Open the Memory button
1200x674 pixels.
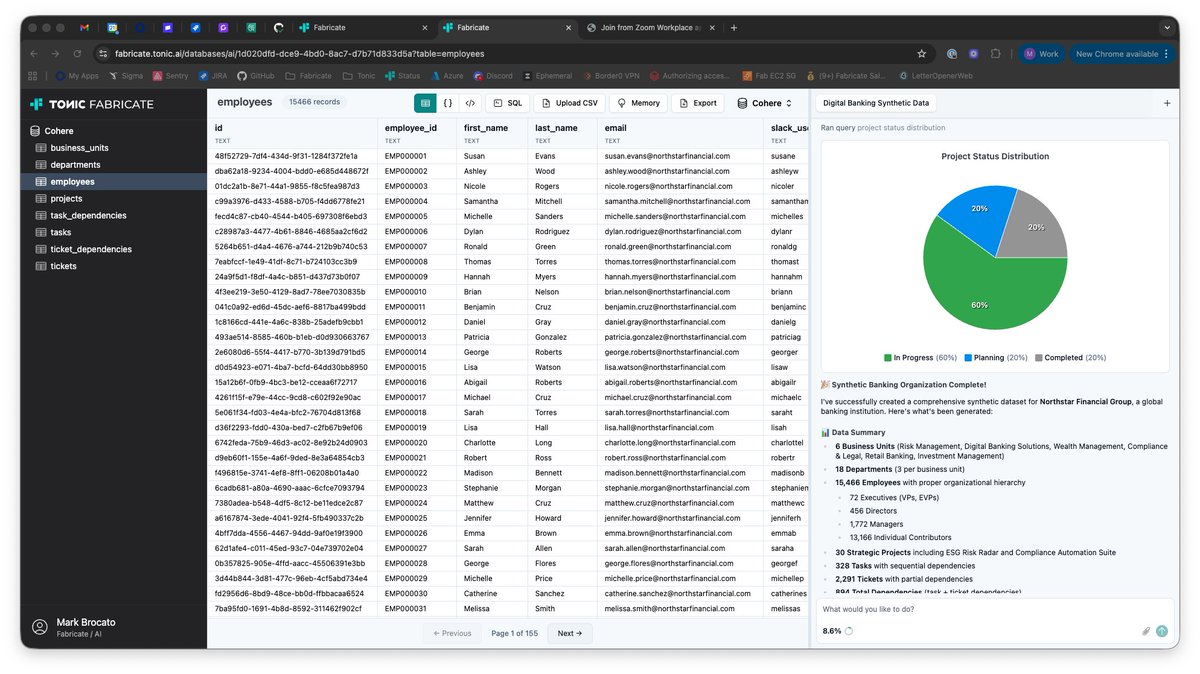[638, 103]
